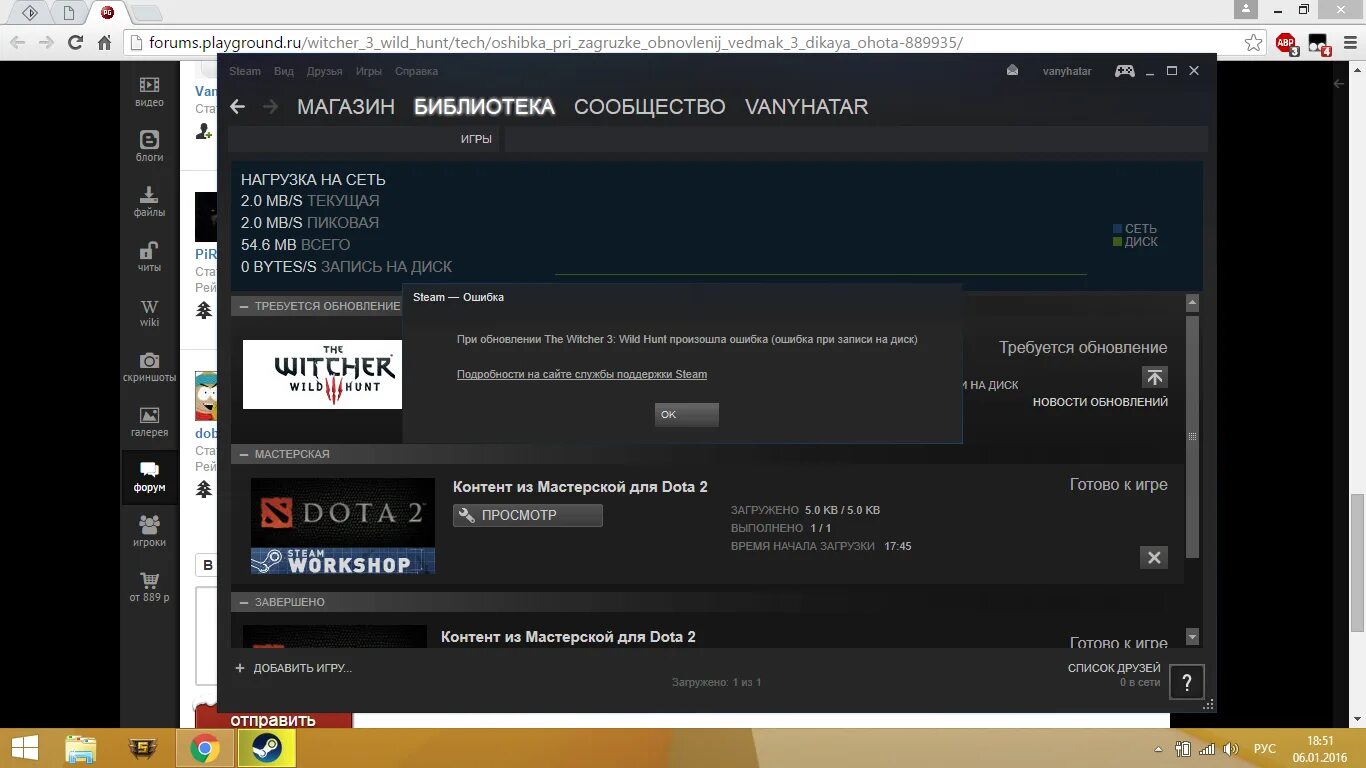
Task: Click the down arrow on downloads scrollbar
Action: tap(1192, 637)
